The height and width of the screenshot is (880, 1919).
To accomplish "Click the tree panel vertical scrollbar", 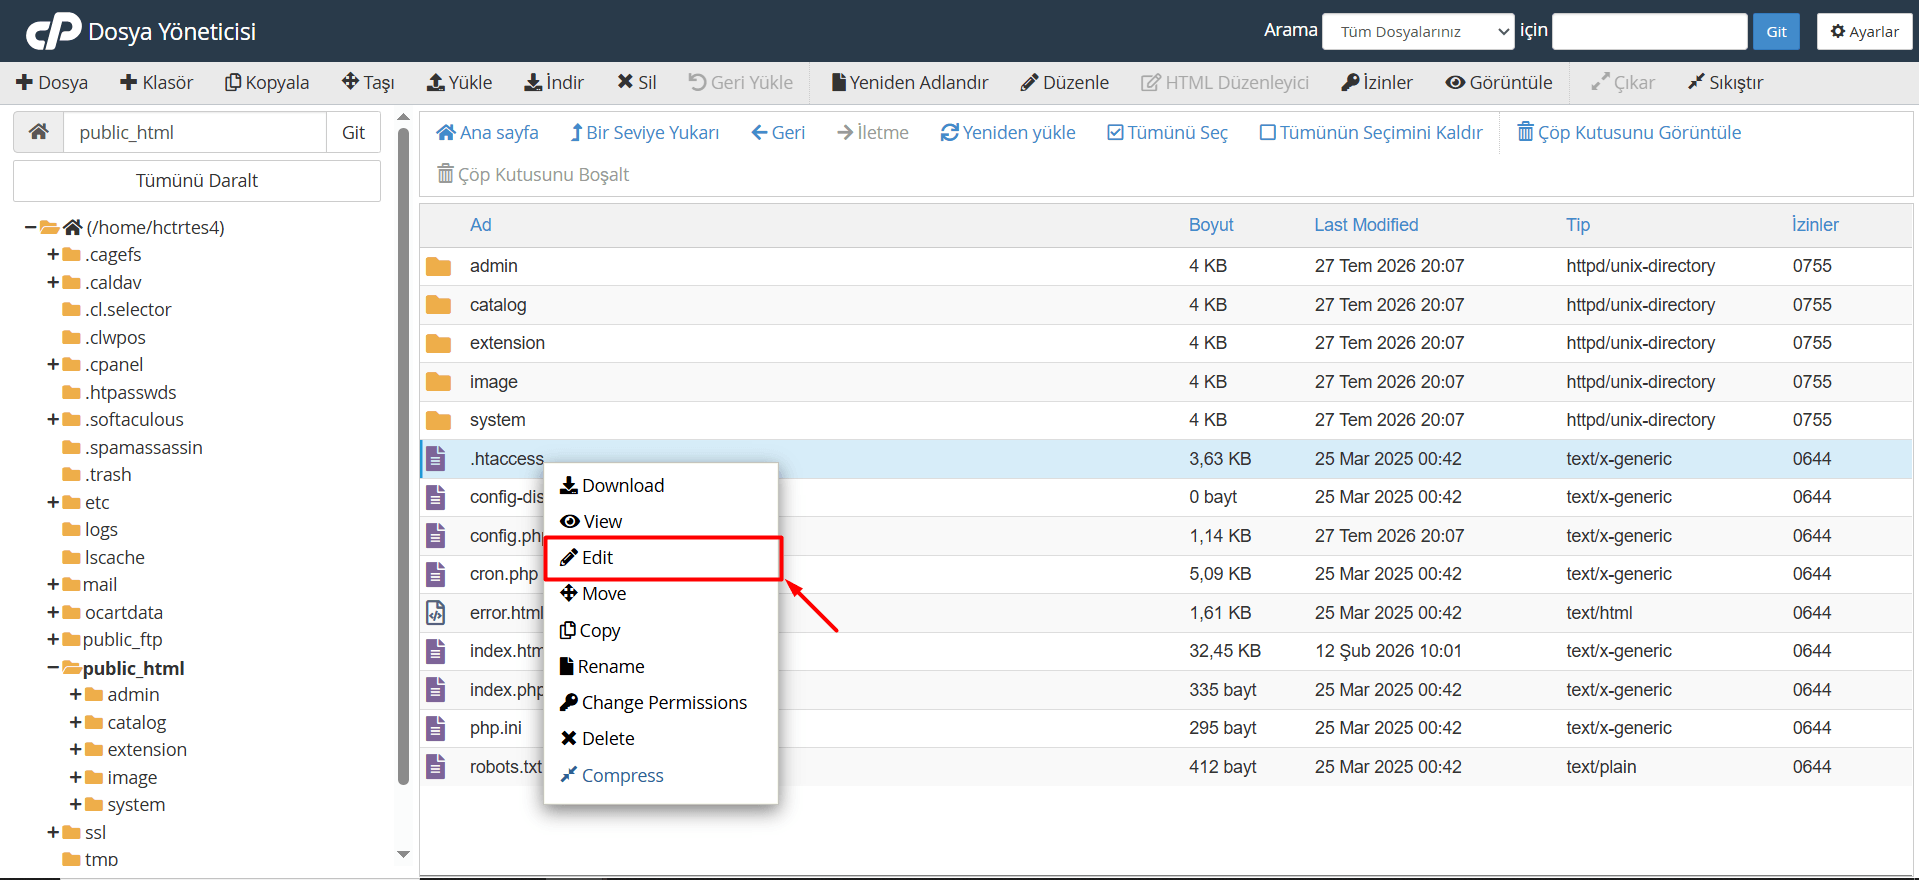I will pyautogui.click(x=403, y=455).
